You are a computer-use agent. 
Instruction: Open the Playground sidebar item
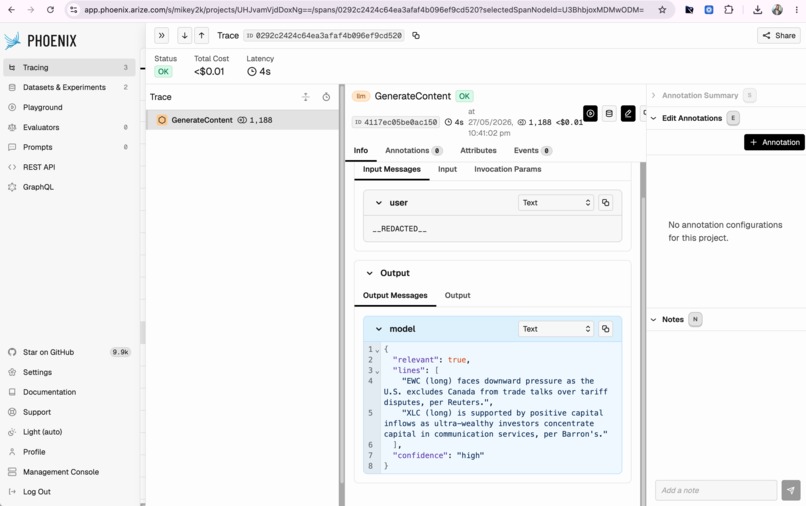coord(69,107)
